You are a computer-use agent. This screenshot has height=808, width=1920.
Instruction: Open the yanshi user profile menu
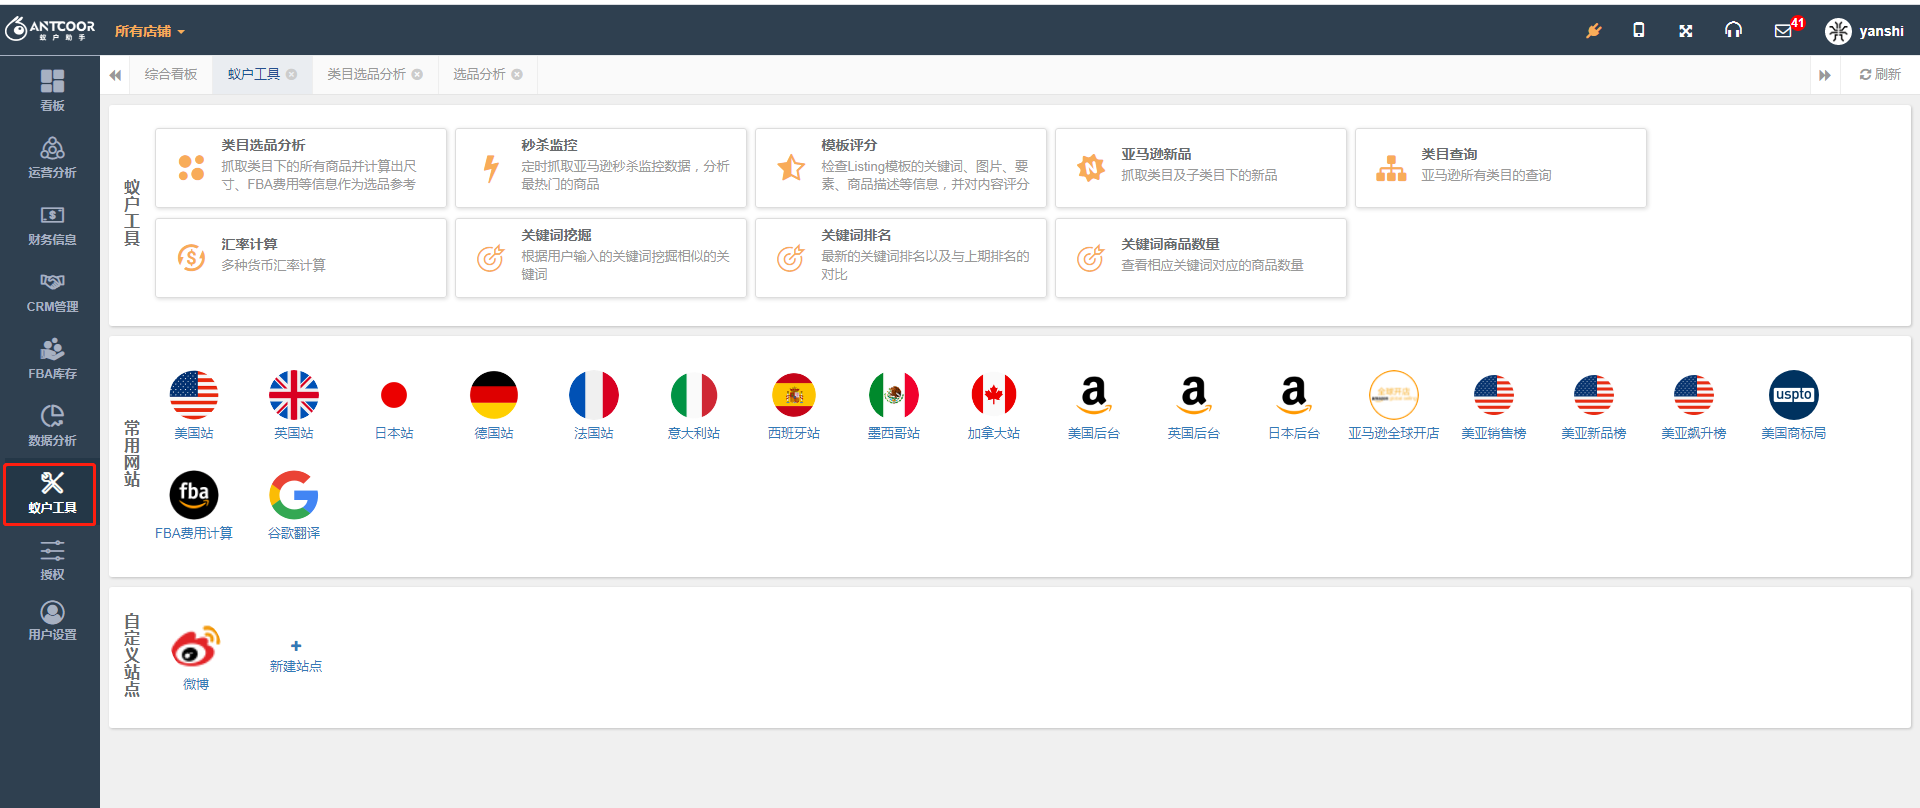pyautogui.click(x=1865, y=31)
